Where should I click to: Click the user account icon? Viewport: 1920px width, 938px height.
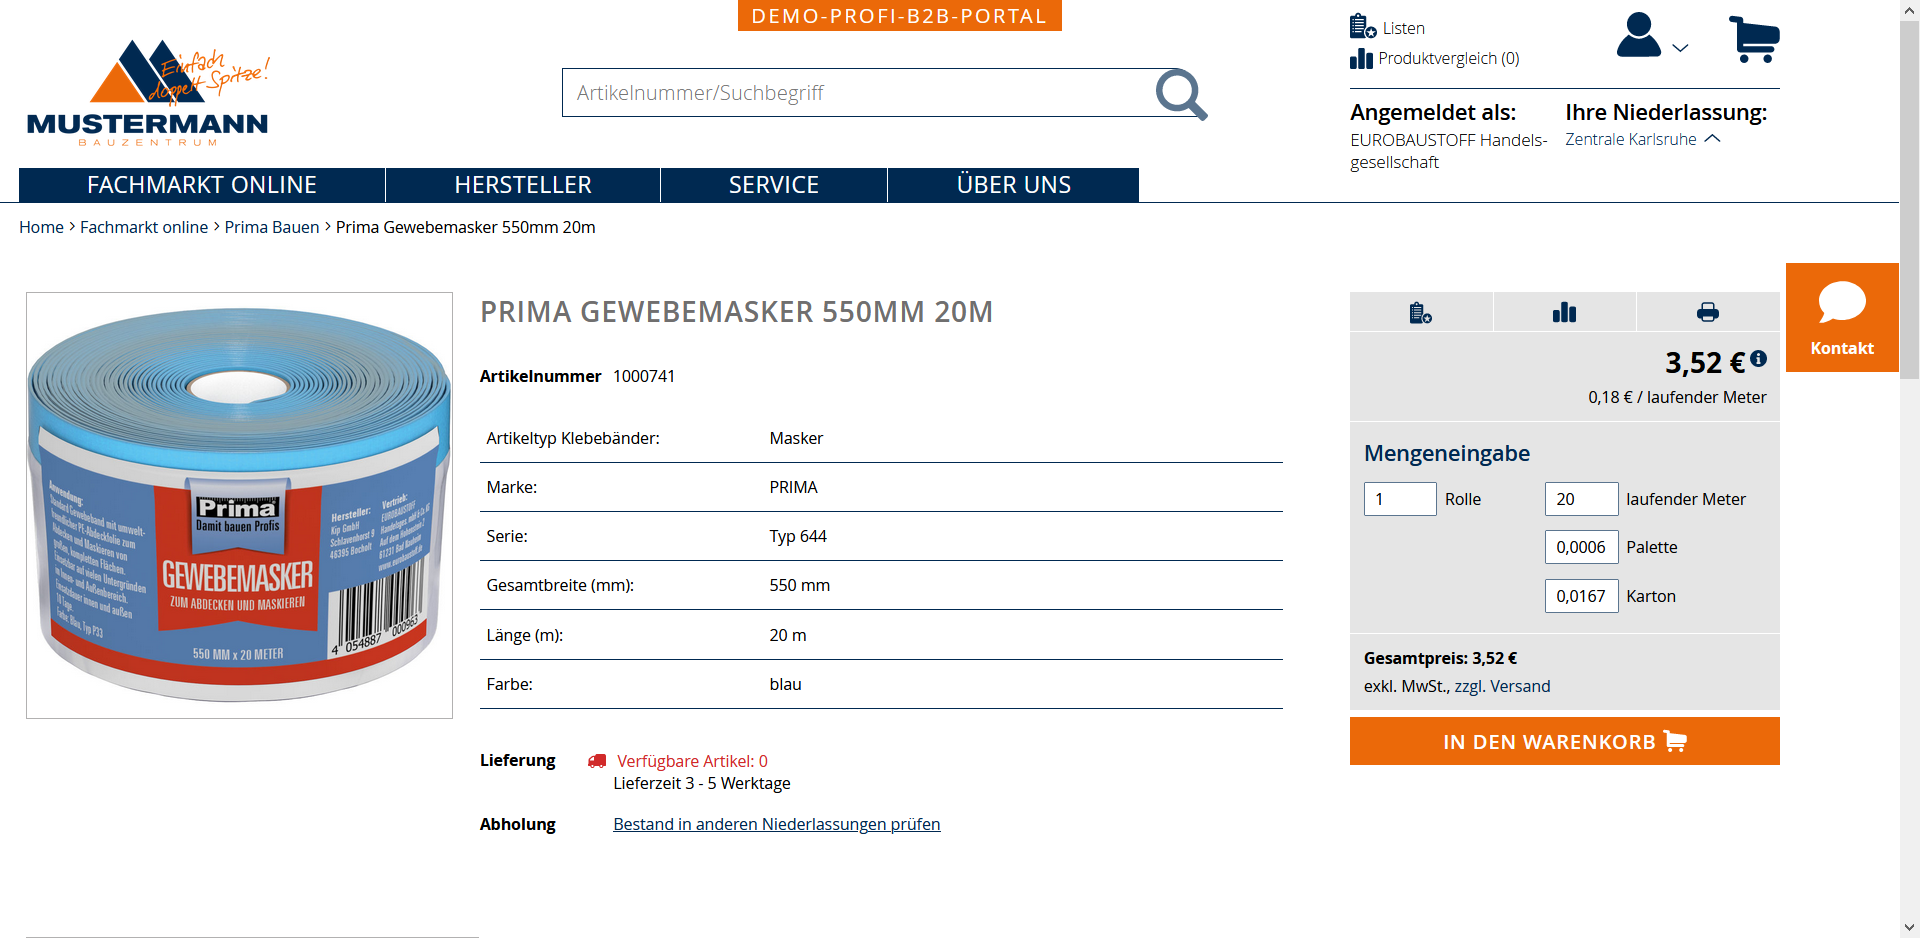(x=1638, y=36)
